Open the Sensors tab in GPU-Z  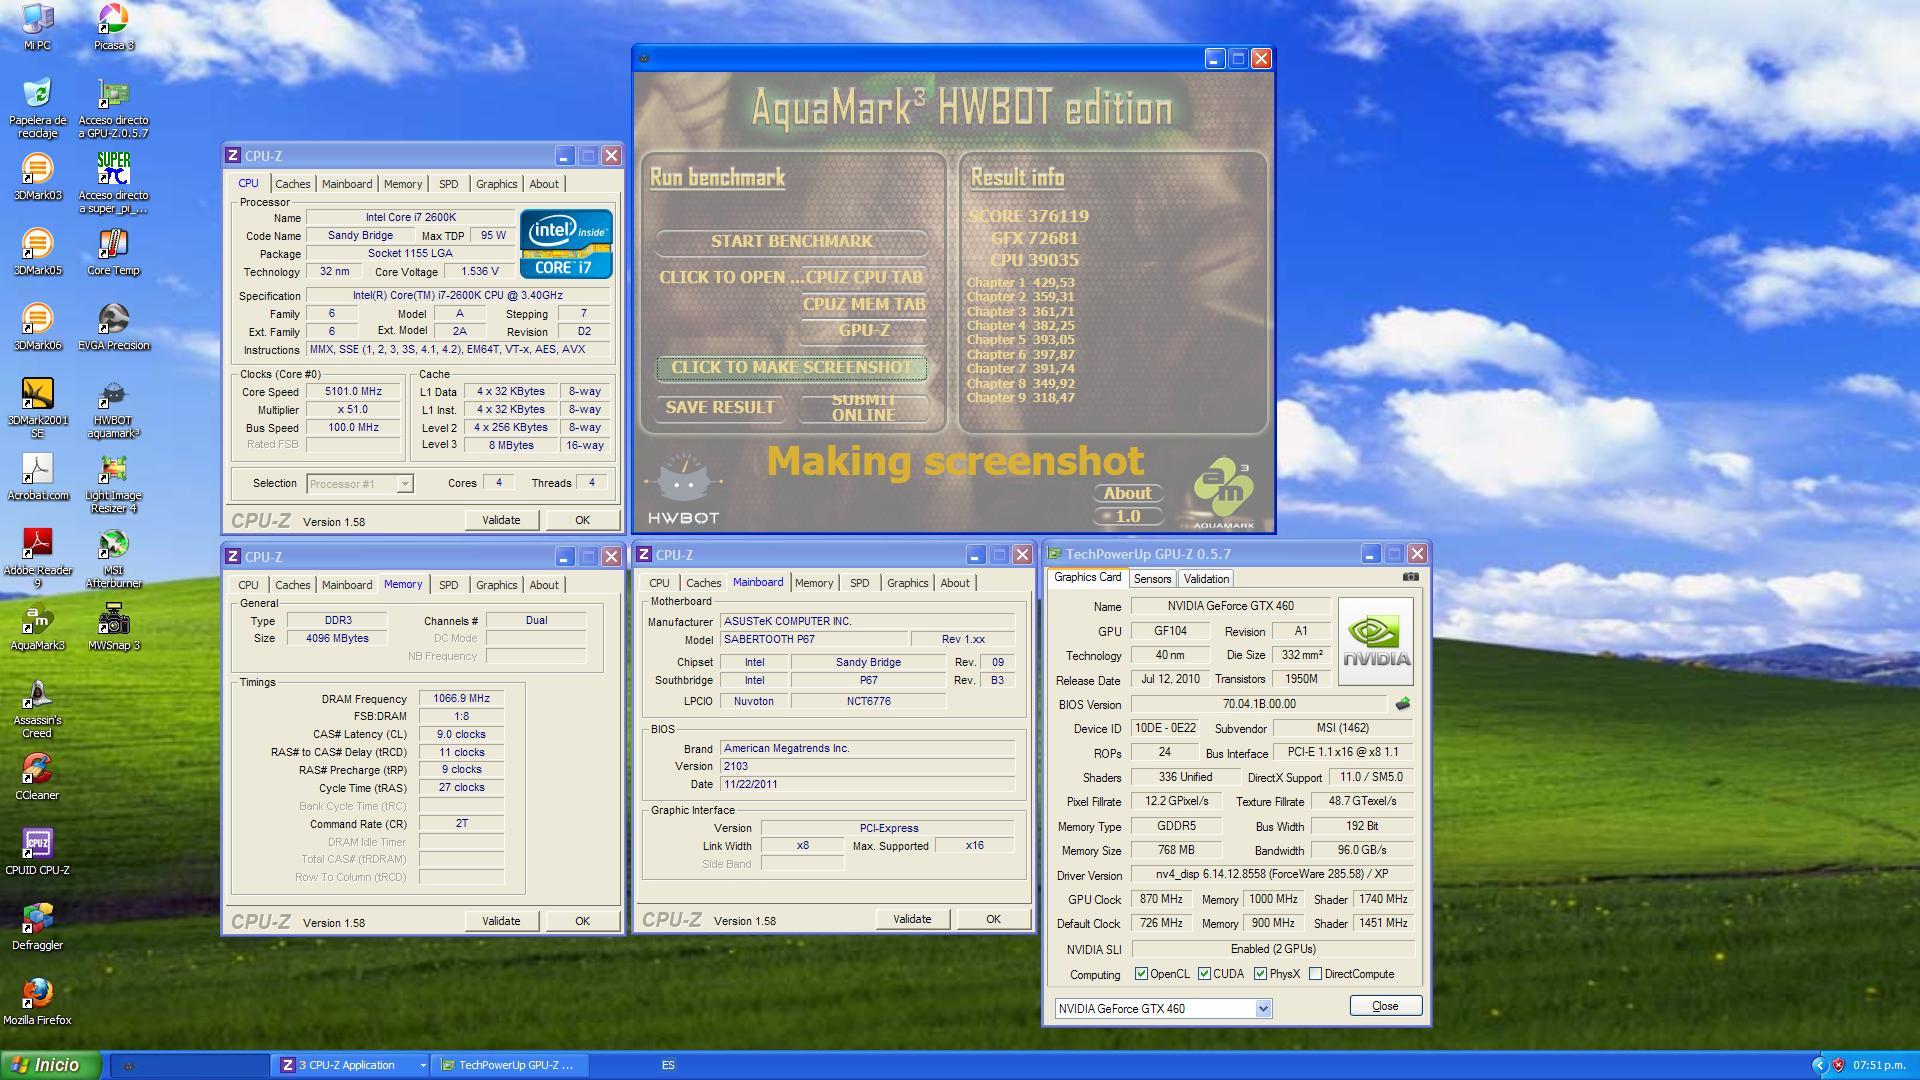coord(1152,579)
